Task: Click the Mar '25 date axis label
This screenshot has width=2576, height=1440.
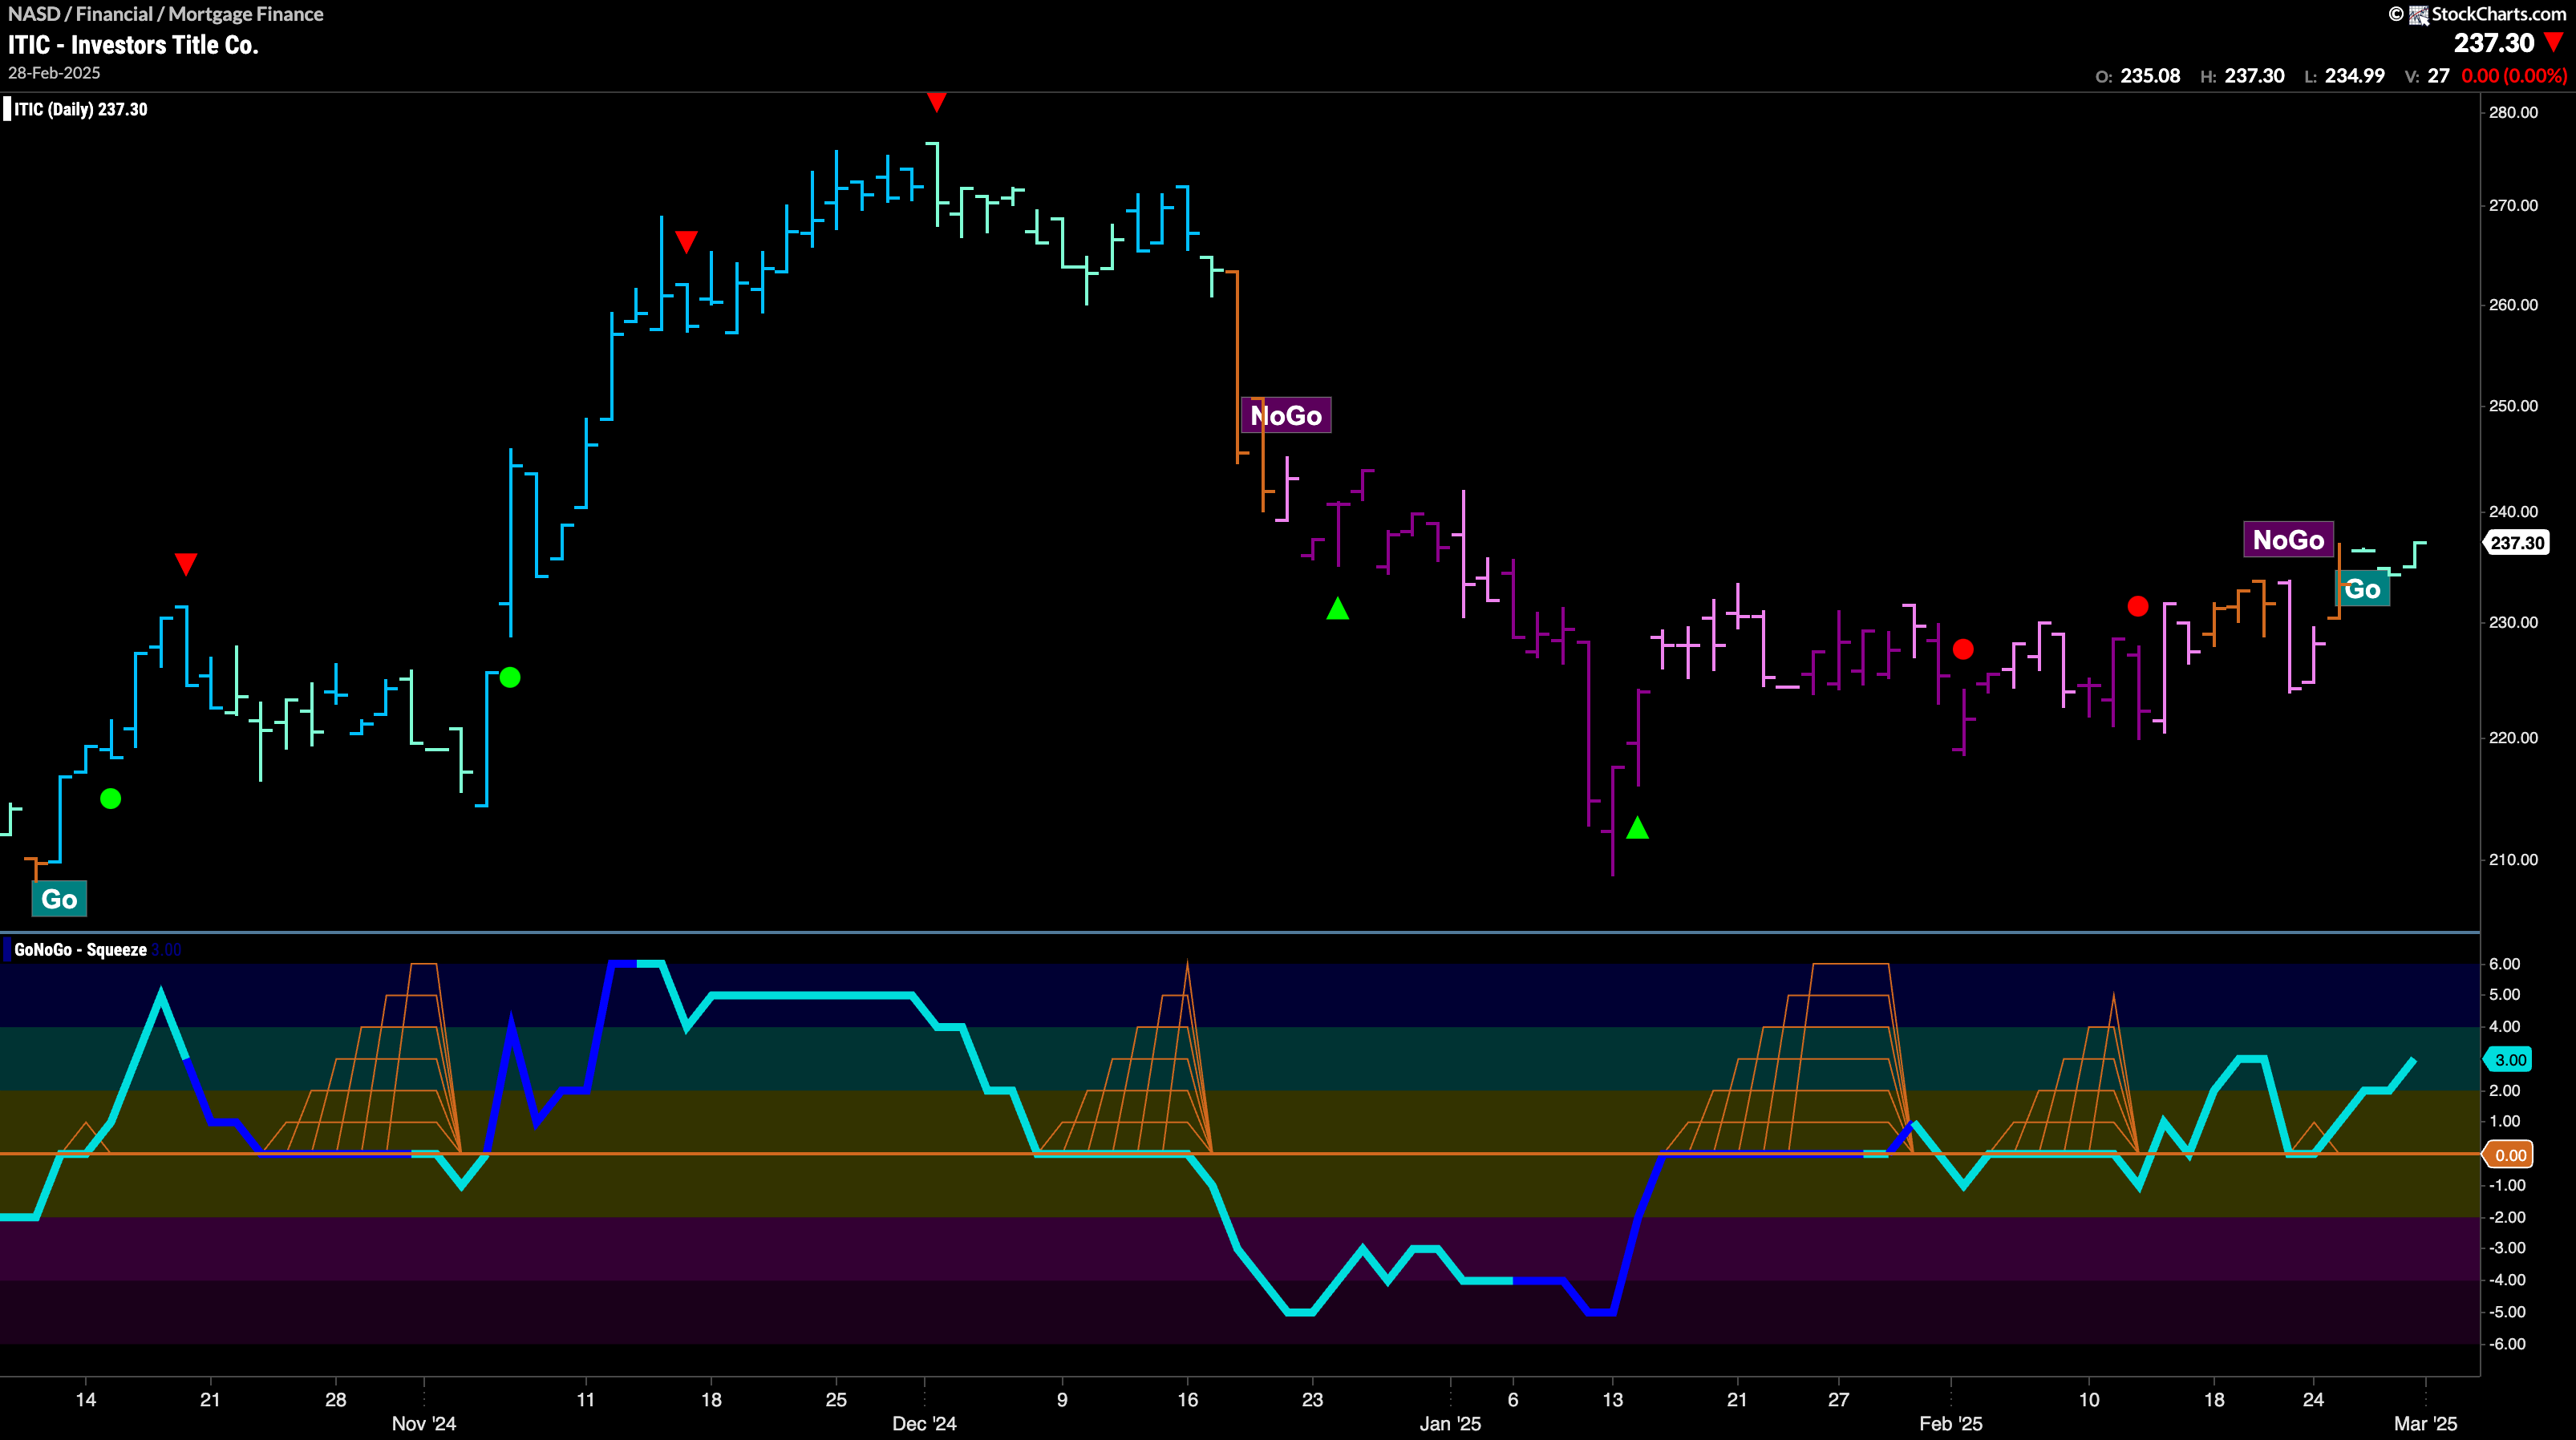Action: pyautogui.click(x=2425, y=1423)
